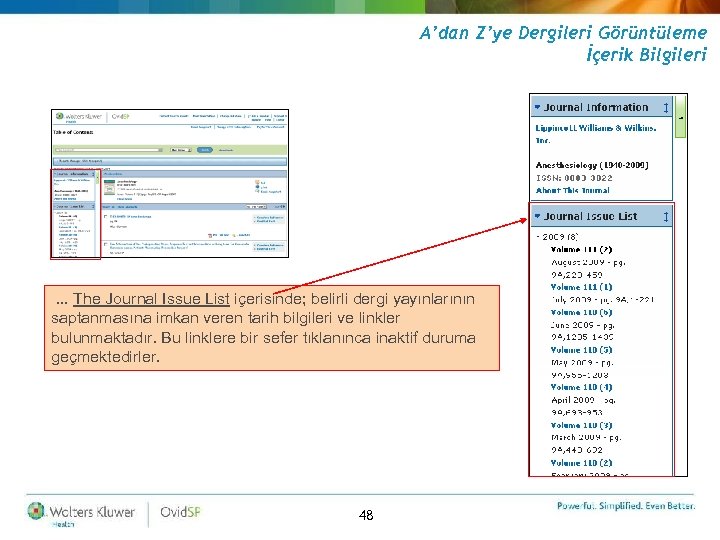Open Volume 110 (4) issue link
Screen dimensions: 720x540
[x=581, y=387]
